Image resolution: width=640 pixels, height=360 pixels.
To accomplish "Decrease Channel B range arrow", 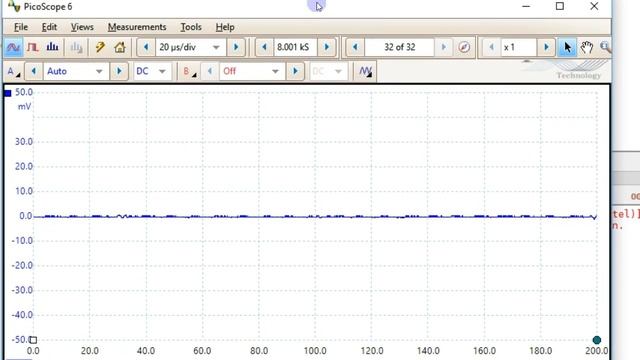I will click(x=210, y=71).
